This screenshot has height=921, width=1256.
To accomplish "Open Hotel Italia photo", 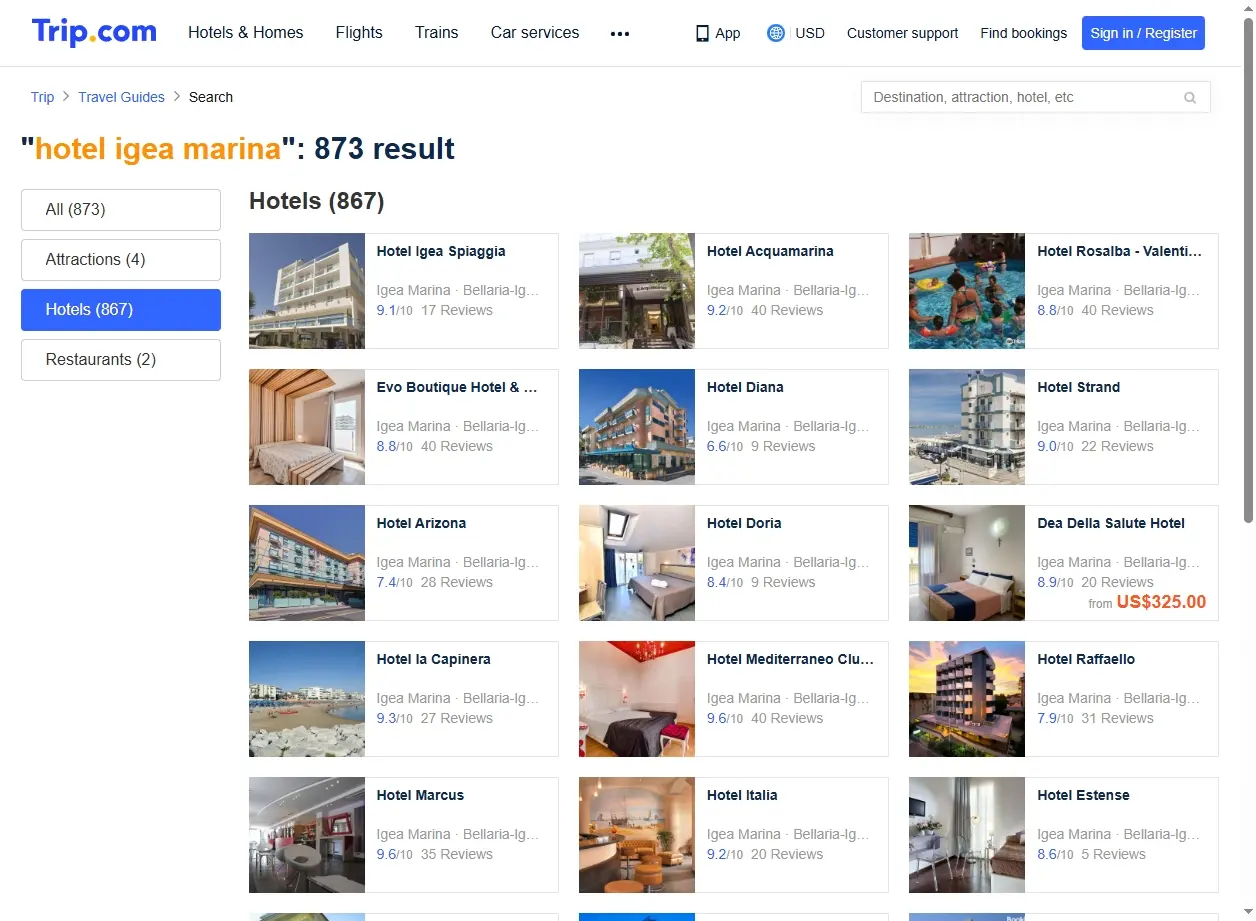I will pyautogui.click(x=637, y=835).
